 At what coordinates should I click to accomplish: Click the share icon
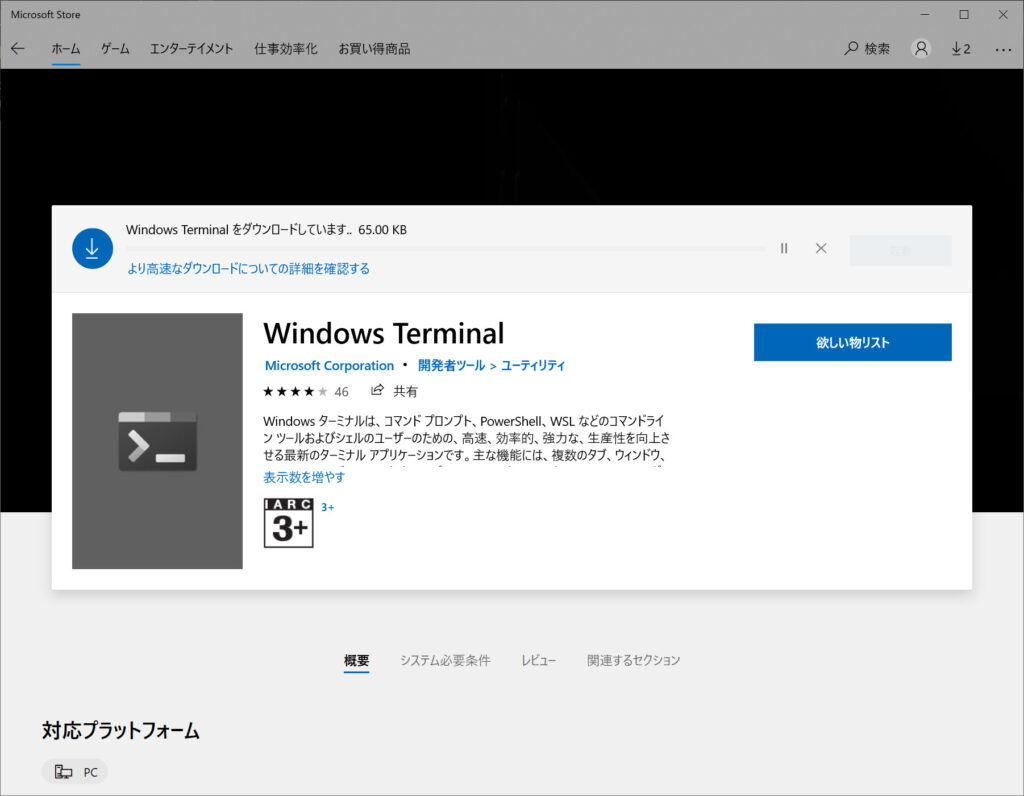click(x=377, y=390)
